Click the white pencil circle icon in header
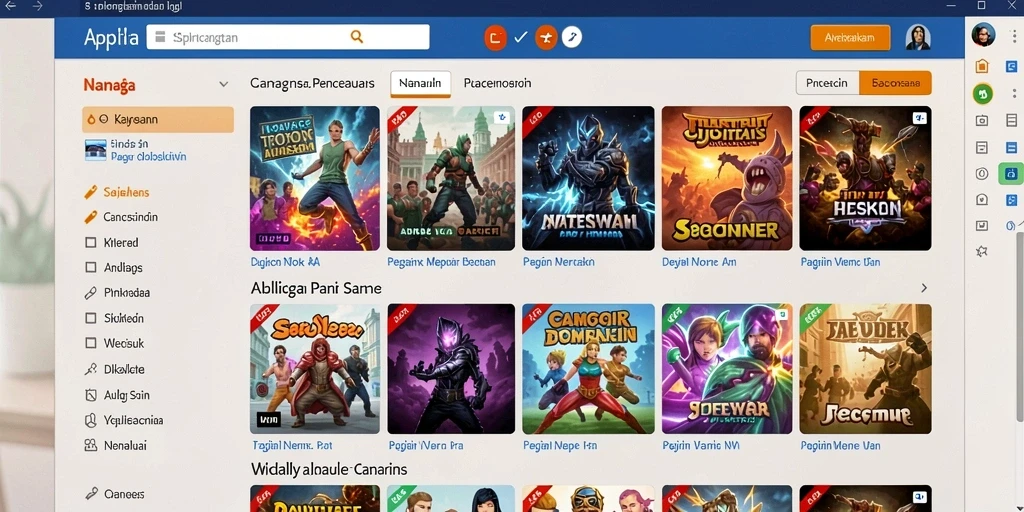The image size is (1024, 512). tap(571, 38)
